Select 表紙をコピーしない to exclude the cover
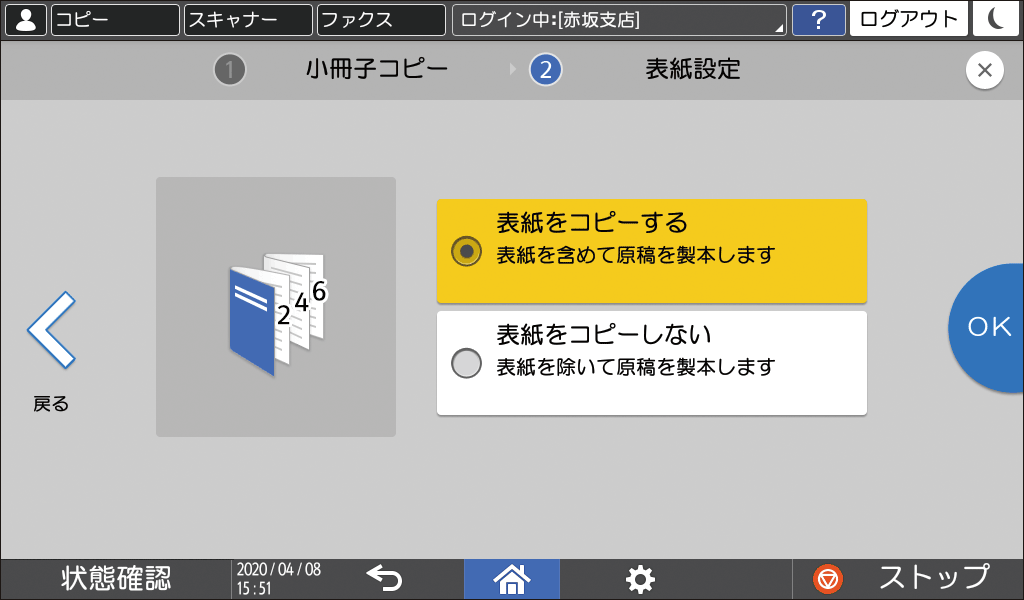The image size is (1024, 600). (x=651, y=360)
